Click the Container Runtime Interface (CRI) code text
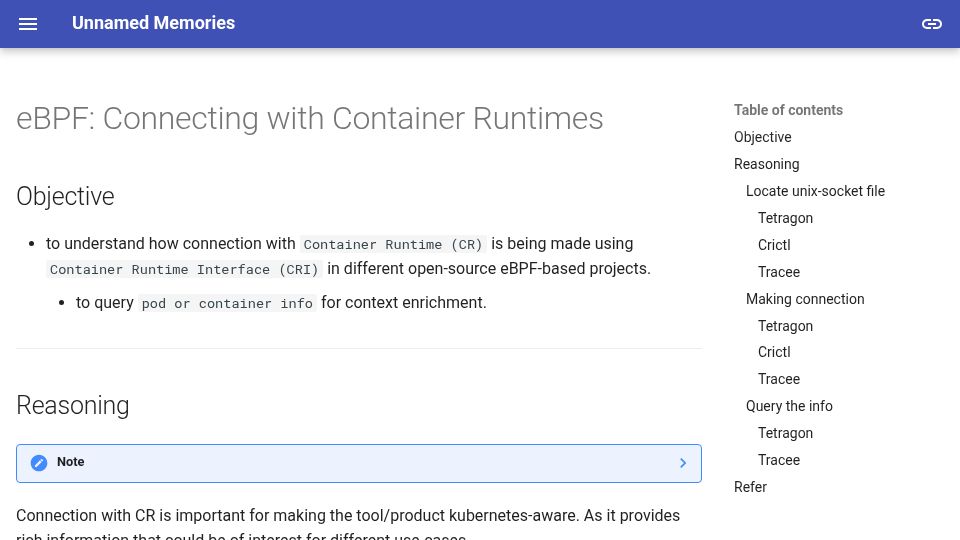 [184, 269]
